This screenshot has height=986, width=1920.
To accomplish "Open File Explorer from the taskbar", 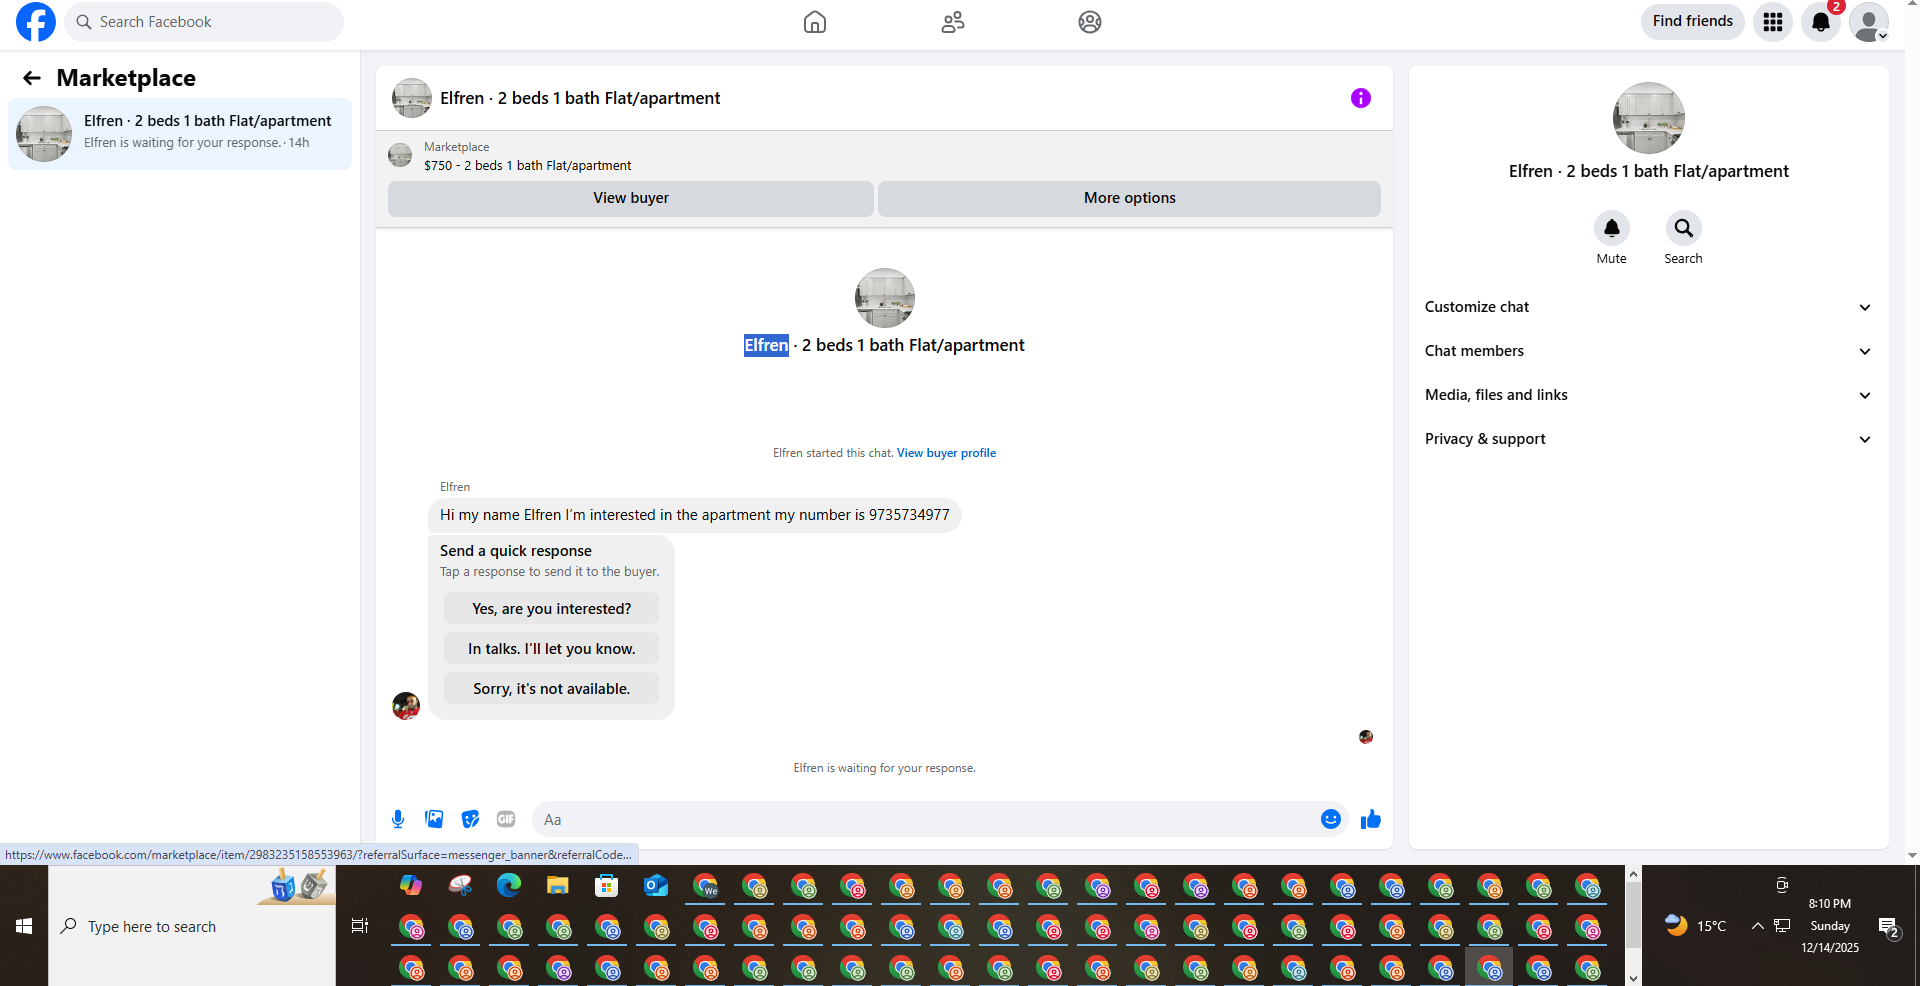I will click(x=558, y=885).
